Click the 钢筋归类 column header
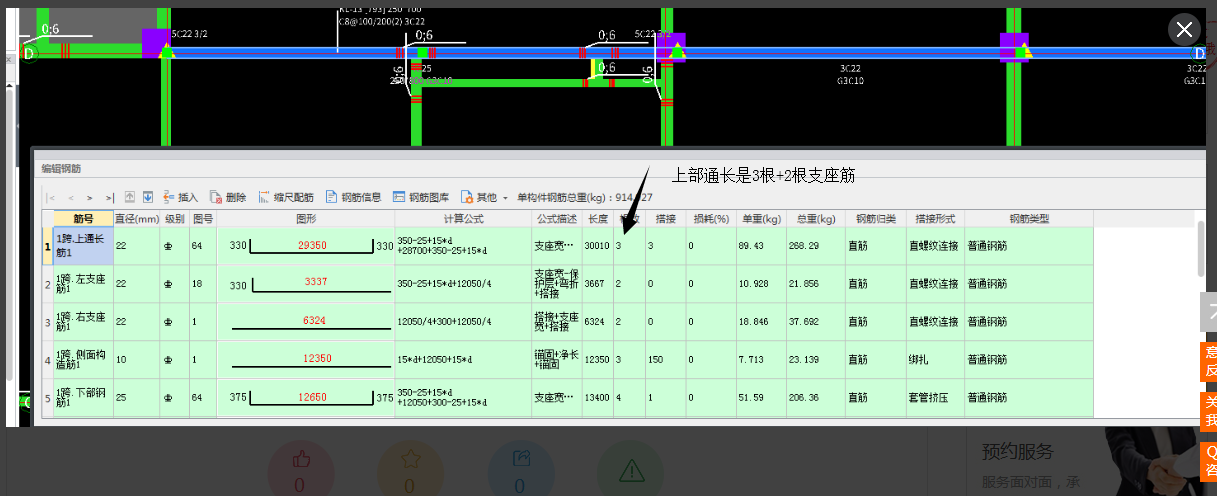This screenshot has height=496, width=1217. coord(875,218)
